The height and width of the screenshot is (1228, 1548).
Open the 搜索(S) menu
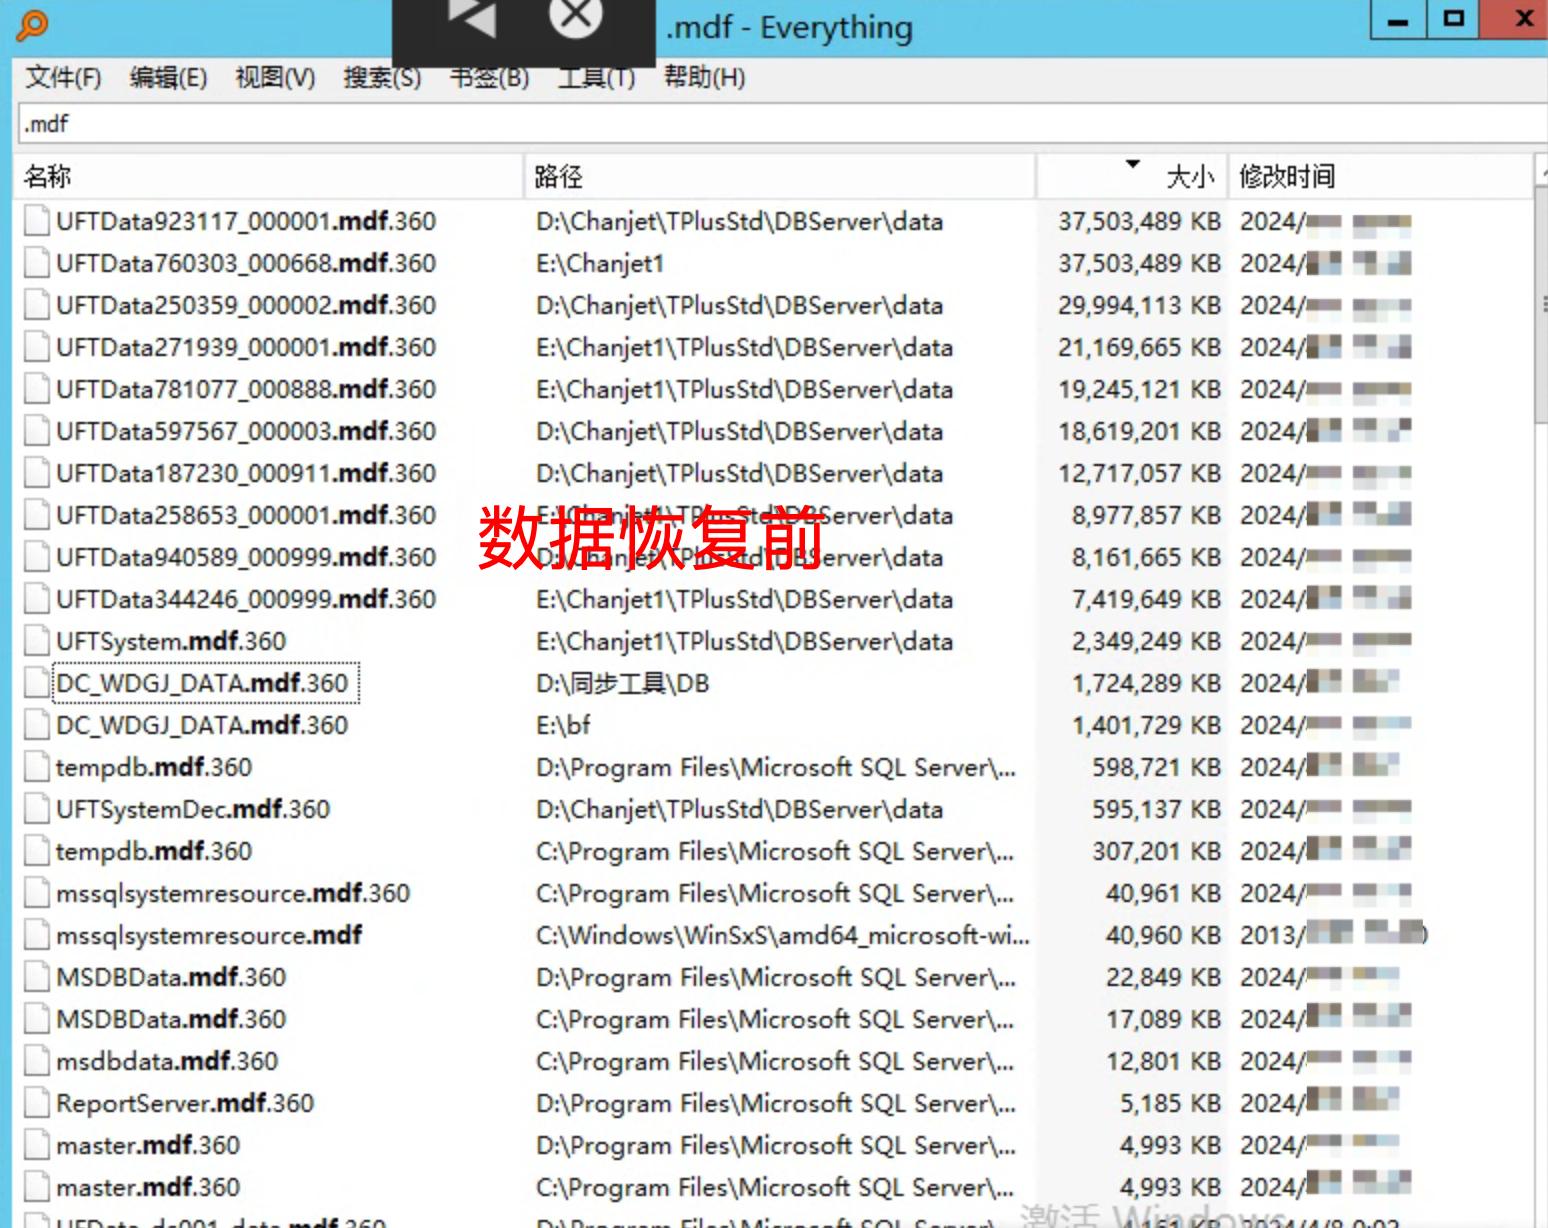point(383,77)
